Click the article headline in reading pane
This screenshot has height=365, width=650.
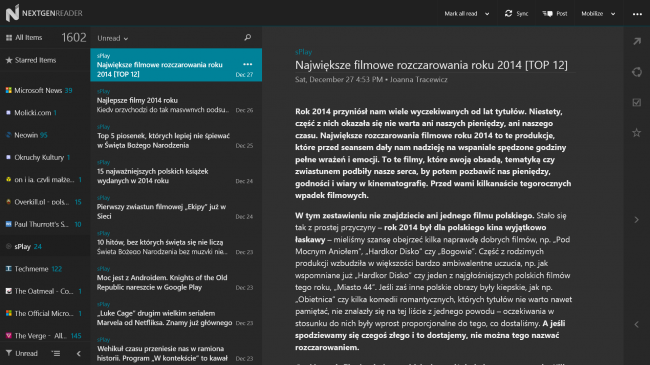(x=431, y=65)
